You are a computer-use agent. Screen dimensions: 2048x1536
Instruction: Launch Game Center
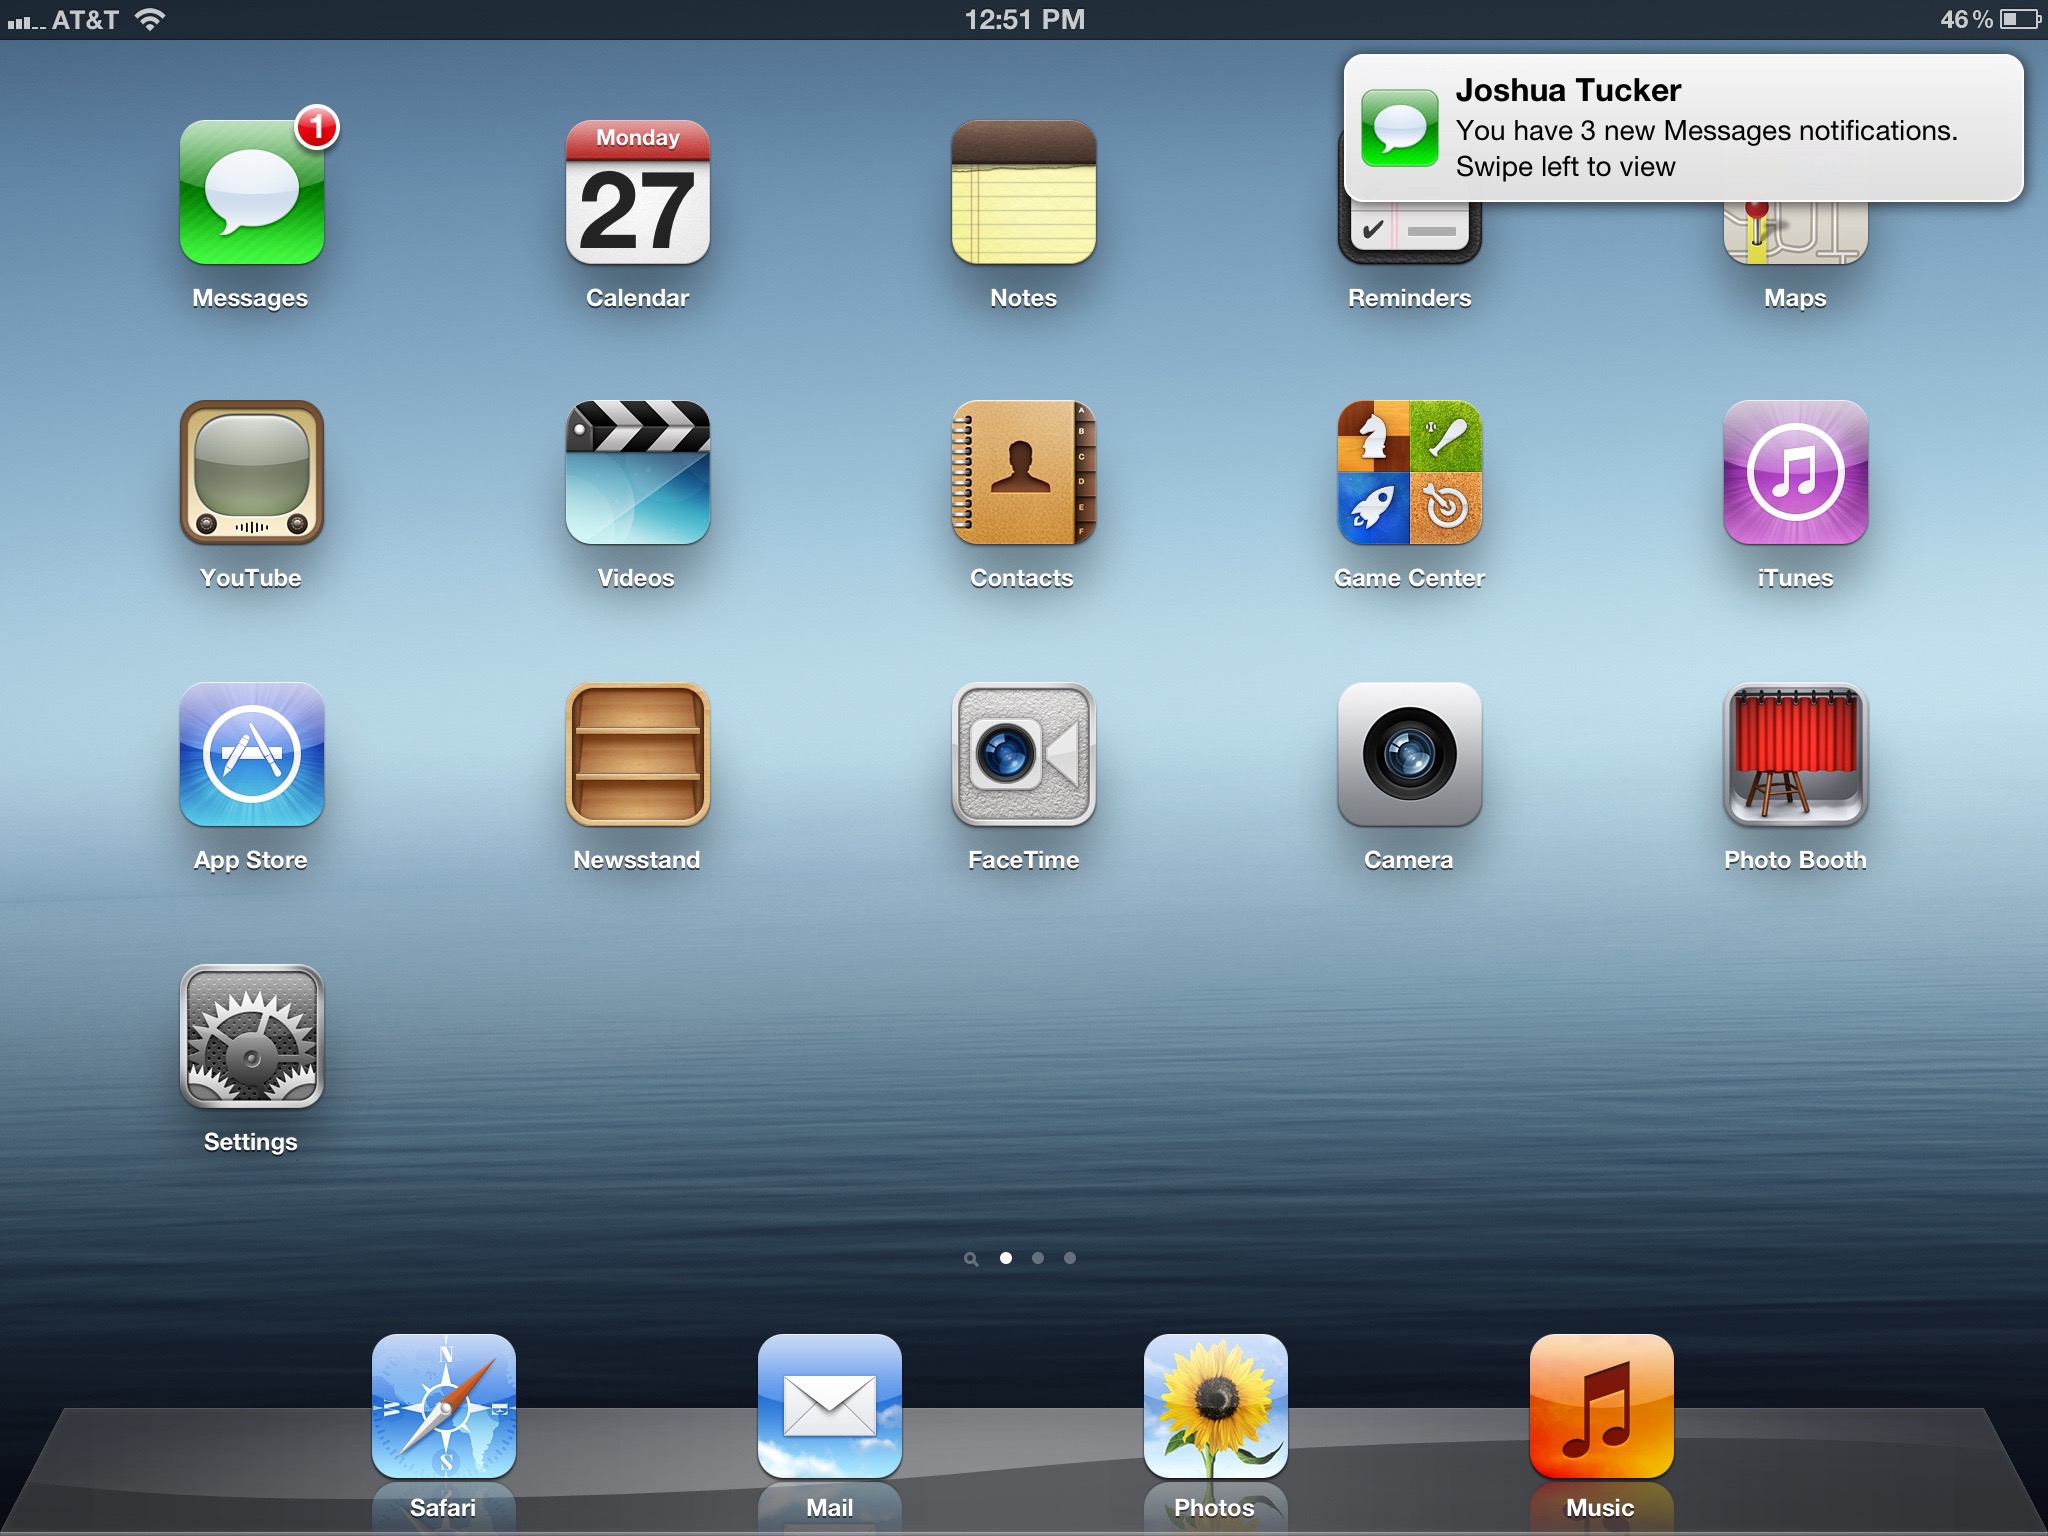(1409, 473)
